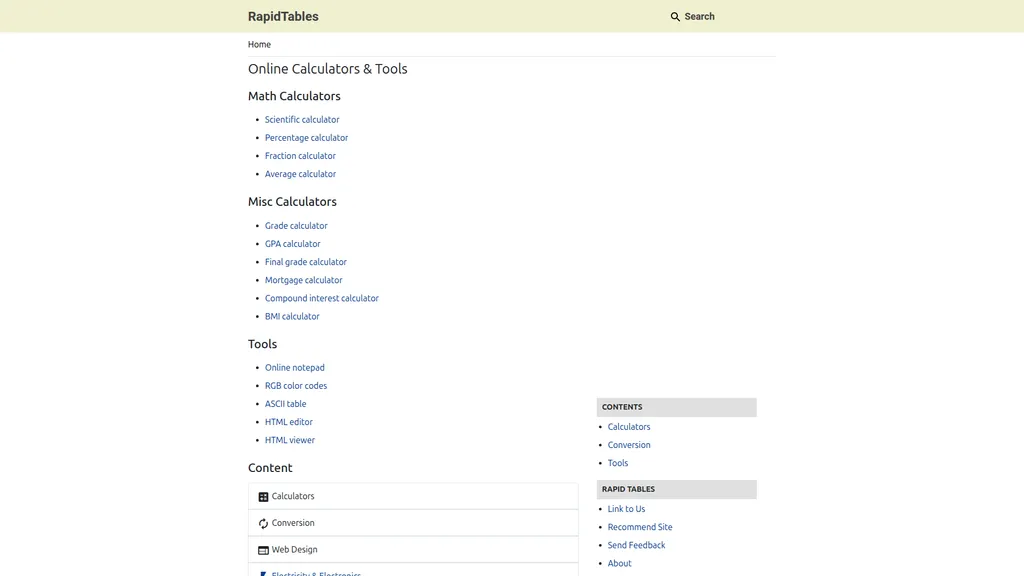Open Average calculator link
The image size is (1024, 576).
click(300, 174)
